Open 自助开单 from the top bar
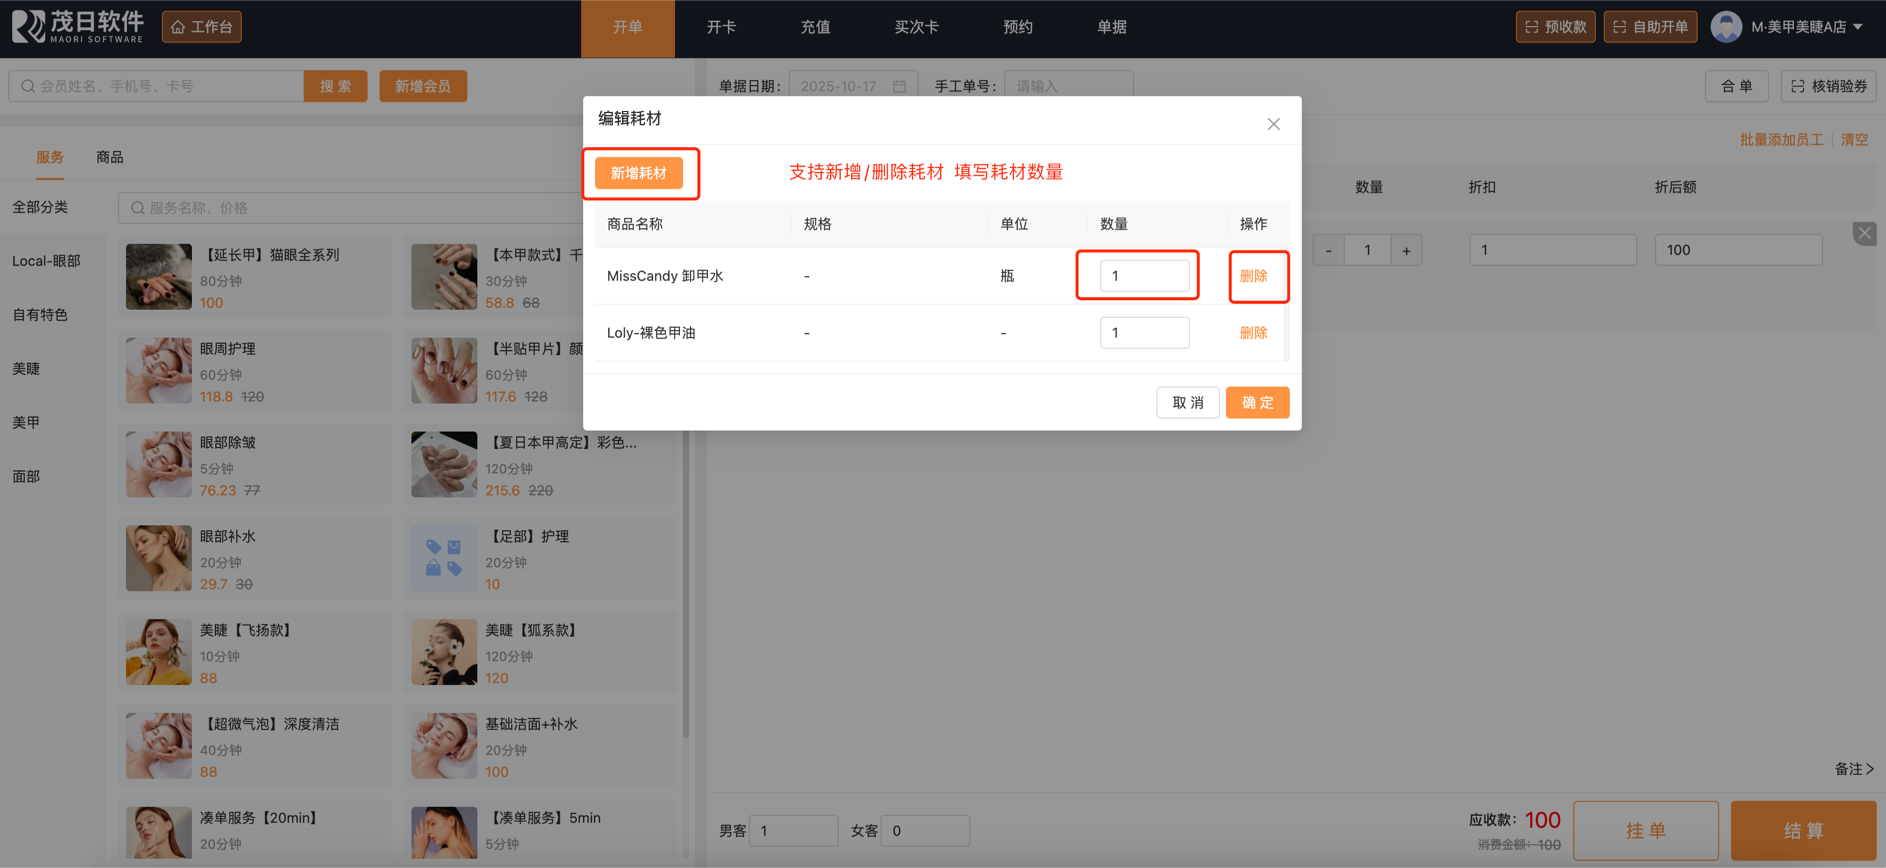This screenshot has width=1886, height=868. [1650, 27]
